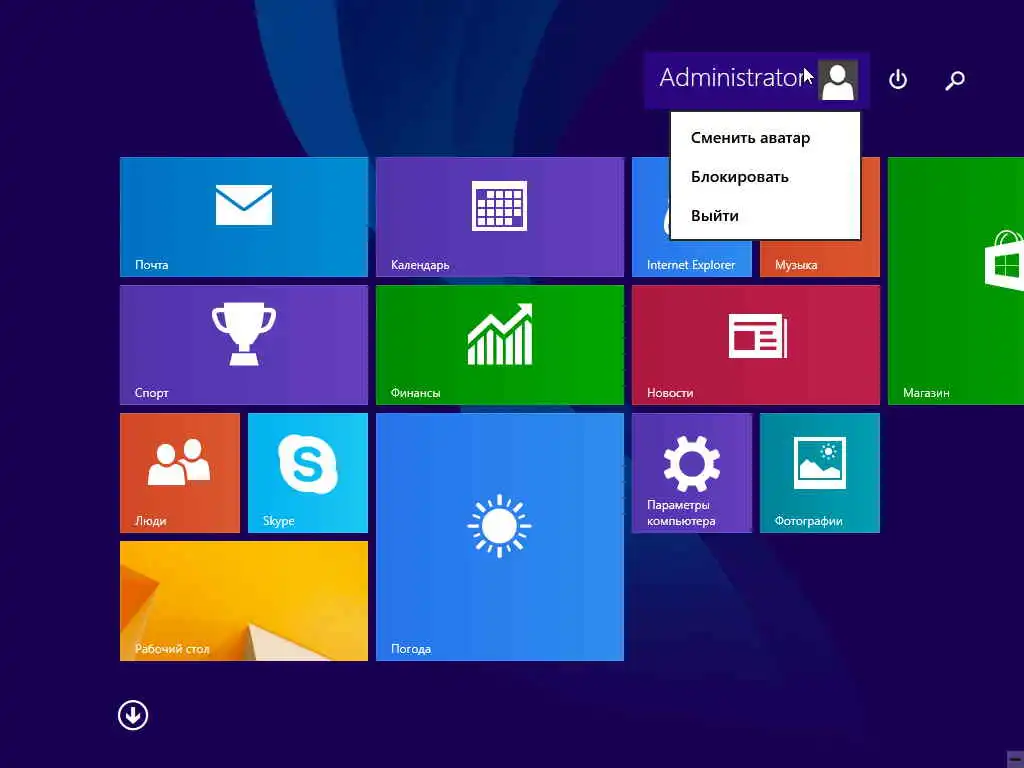
Task: Collapse the Administrator user name menu
Action: (x=732, y=78)
